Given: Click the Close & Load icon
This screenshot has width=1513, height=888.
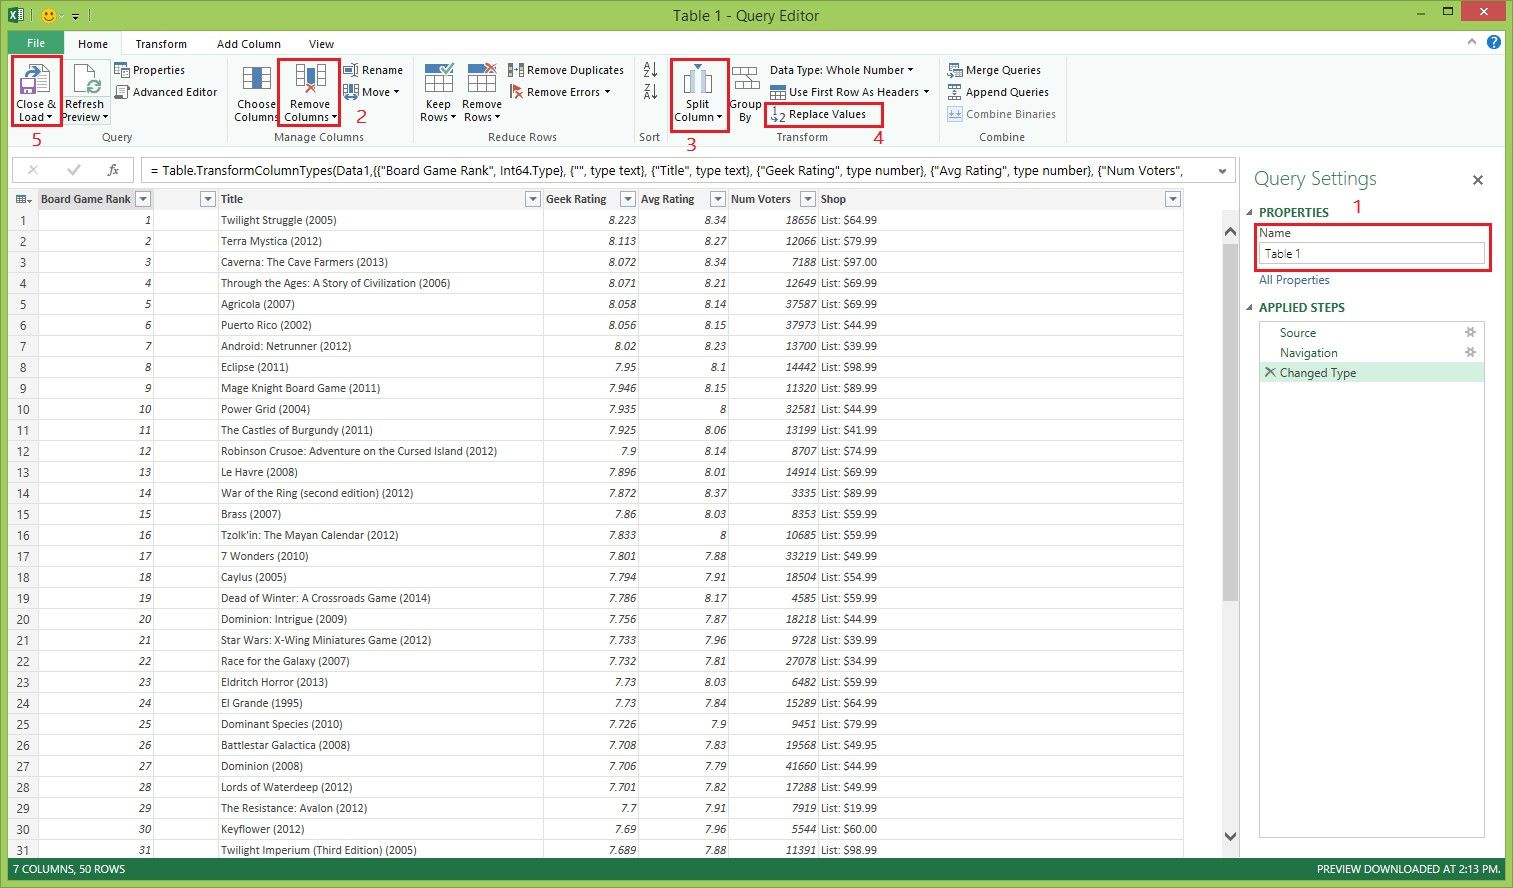Looking at the screenshot, I should pos(35,80).
